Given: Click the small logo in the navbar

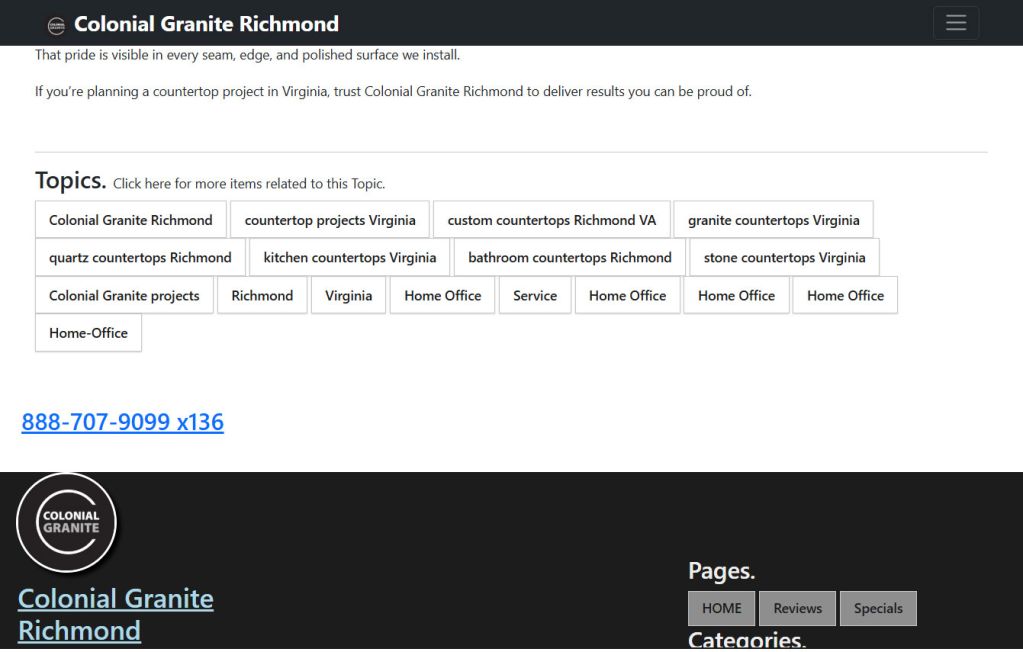Looking at the screenshot, I should click(56, 25).
